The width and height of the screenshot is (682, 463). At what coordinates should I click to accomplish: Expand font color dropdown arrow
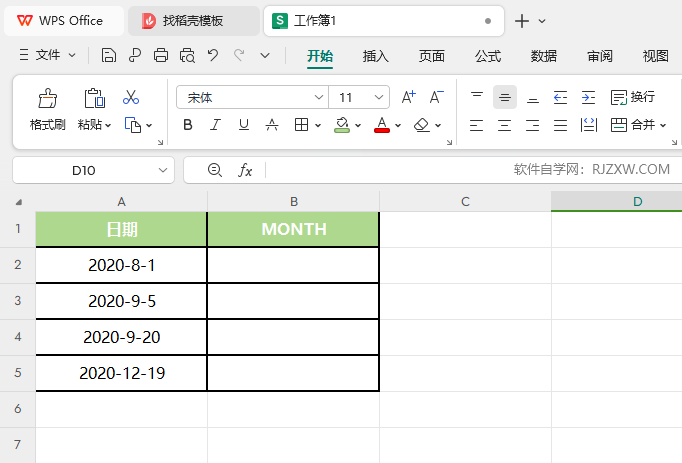(398, 126)
